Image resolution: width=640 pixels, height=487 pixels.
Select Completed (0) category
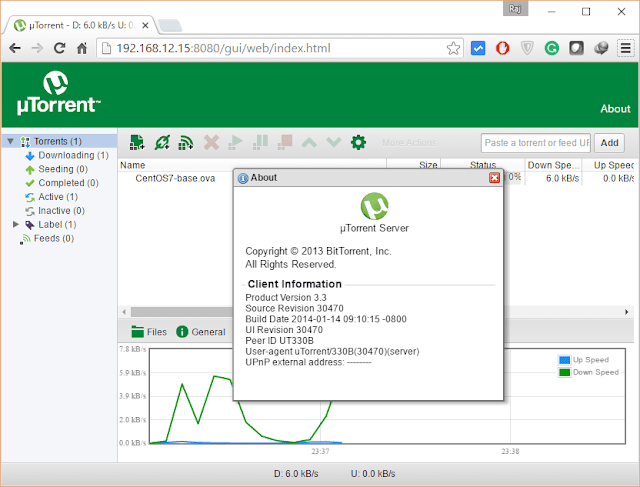pyautogui.click(x=68, y=183)
